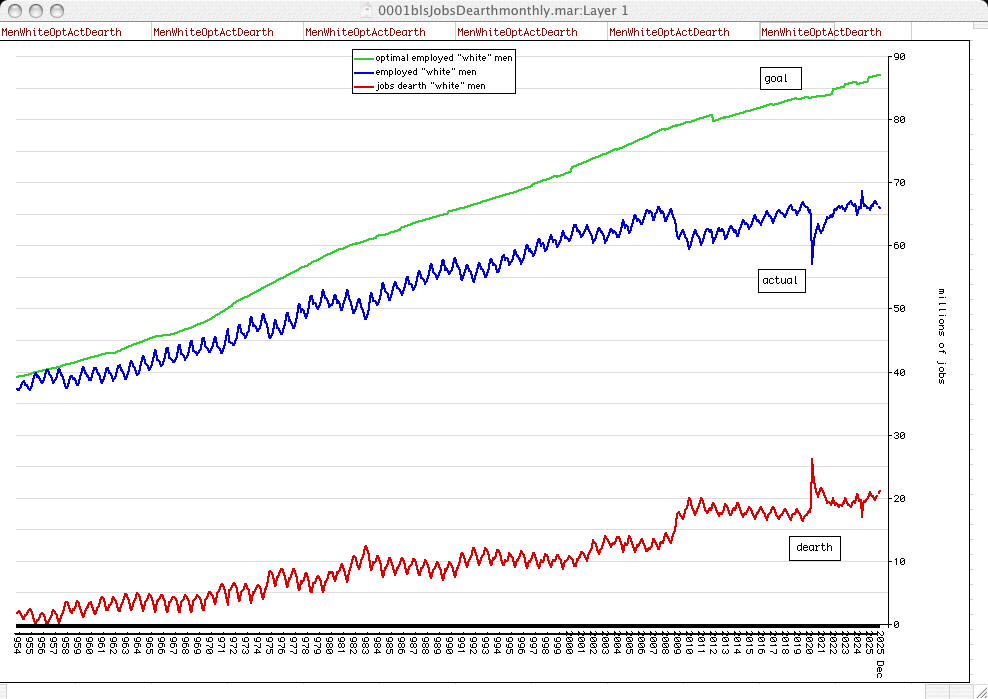The height and width of the screenshot is (699, 988).
Task: Click the green legend line for optimal employed
Action: (364, 58)
